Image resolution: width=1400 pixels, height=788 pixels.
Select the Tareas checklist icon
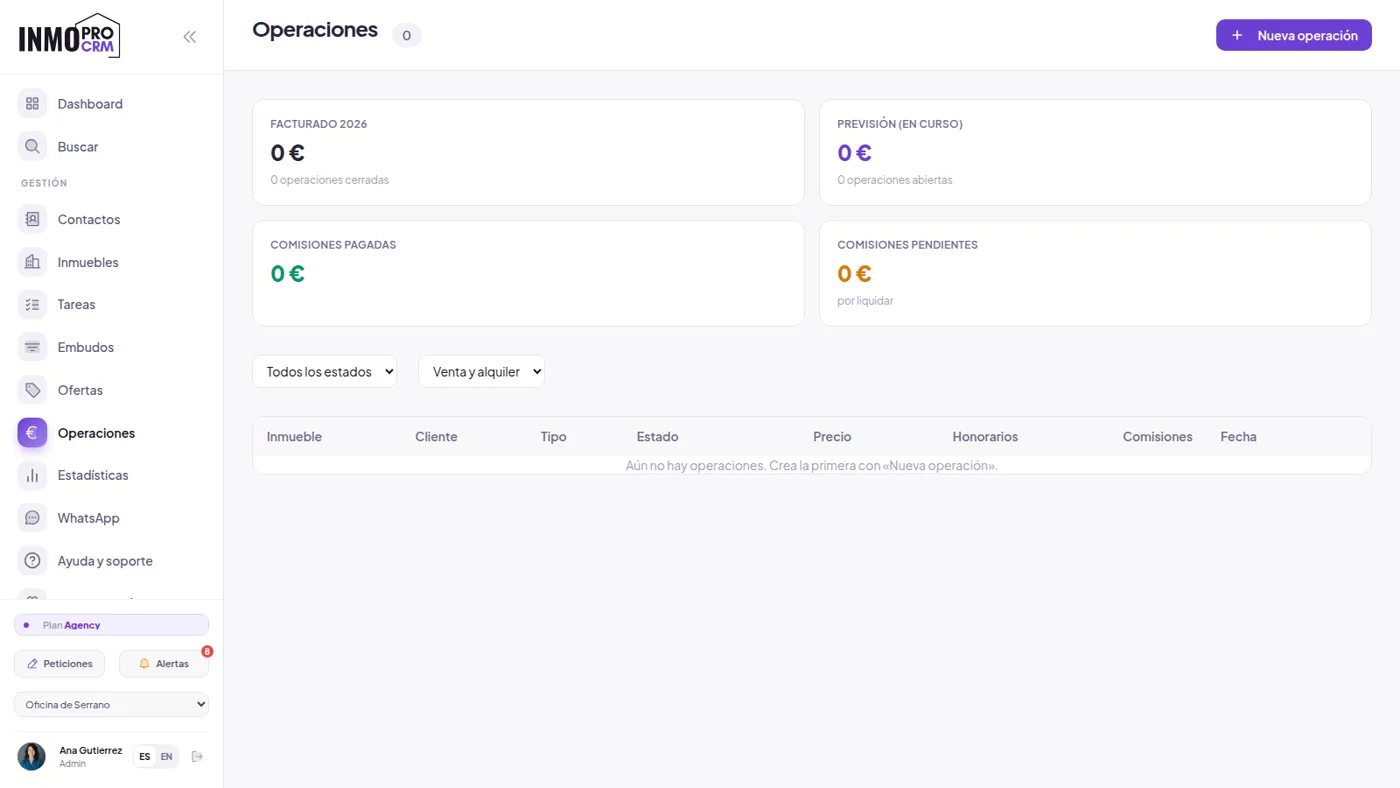[32, 304]
